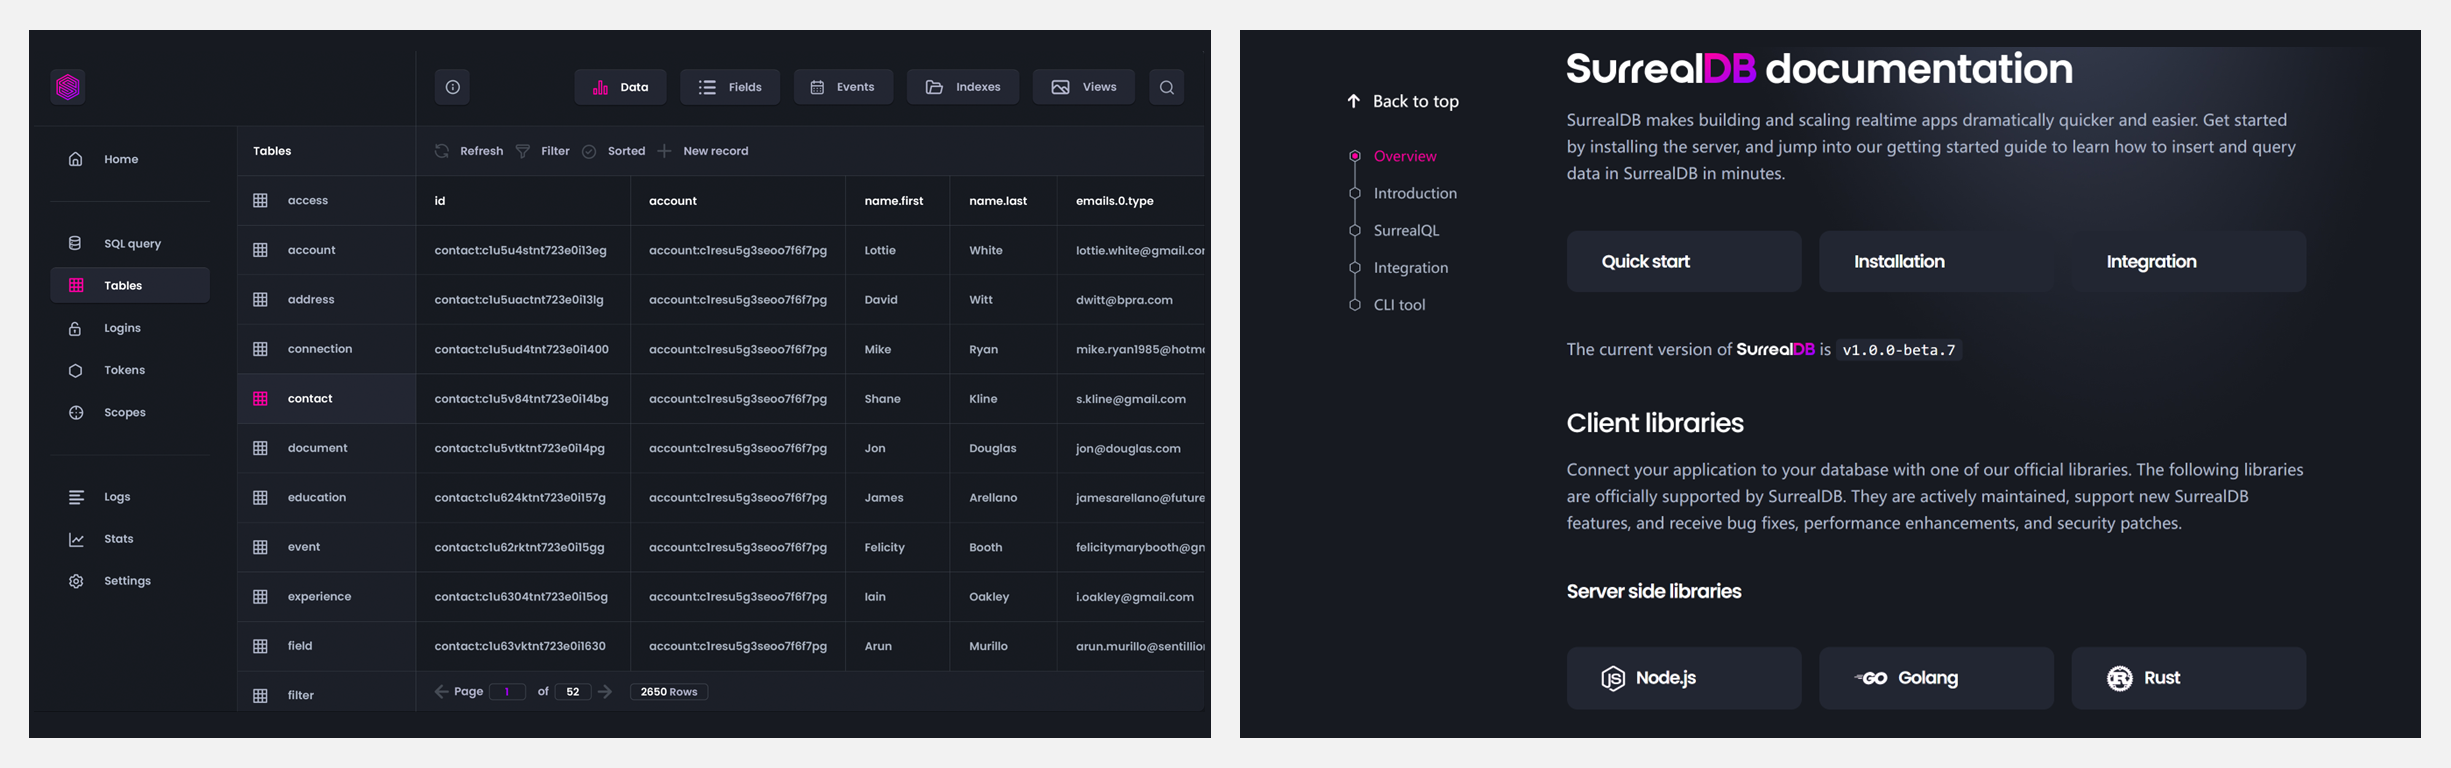
Task: Select the connection table
Action: (x=327, y=349)
